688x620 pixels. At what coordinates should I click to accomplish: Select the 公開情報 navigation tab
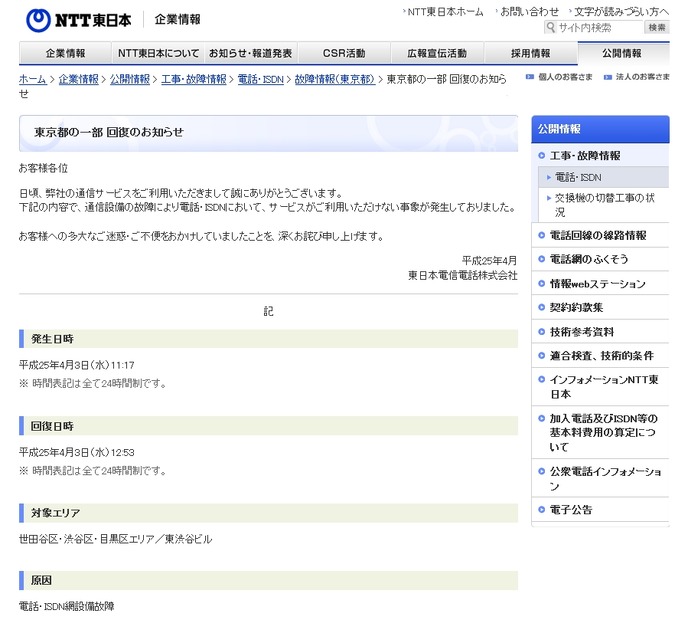624,53
